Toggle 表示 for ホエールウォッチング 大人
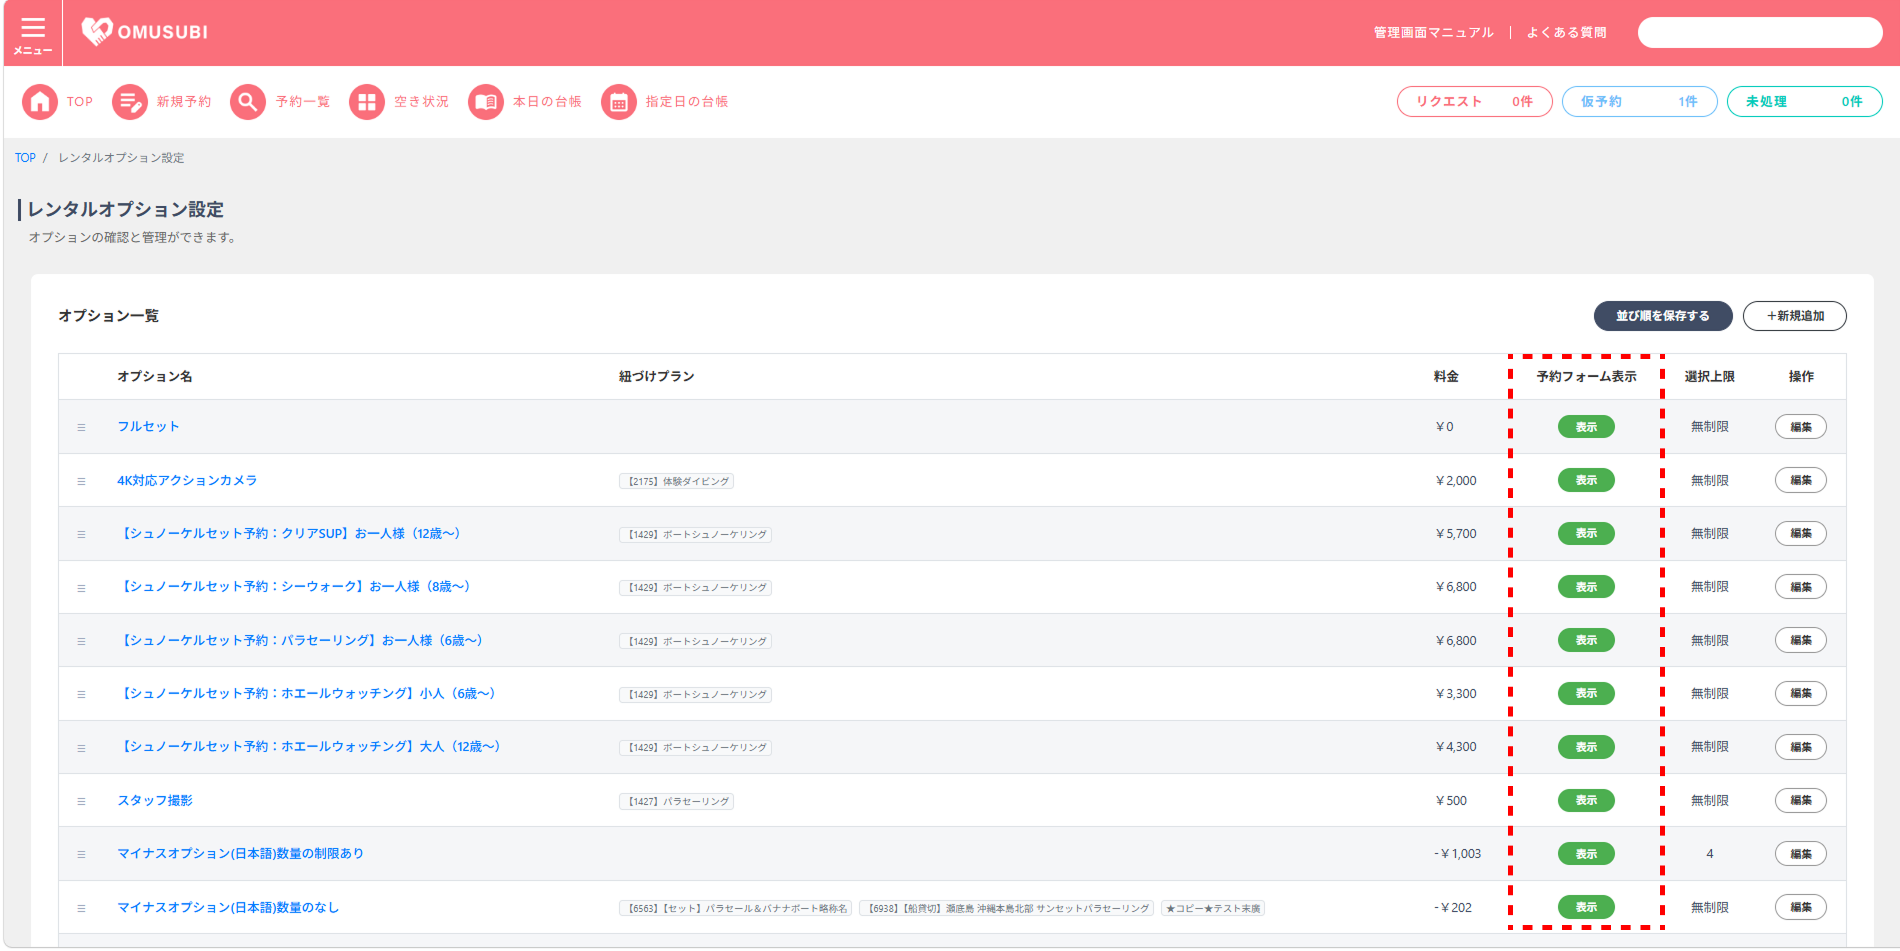The height and width of the screenshot is (951, 1900). [1586, 747]
